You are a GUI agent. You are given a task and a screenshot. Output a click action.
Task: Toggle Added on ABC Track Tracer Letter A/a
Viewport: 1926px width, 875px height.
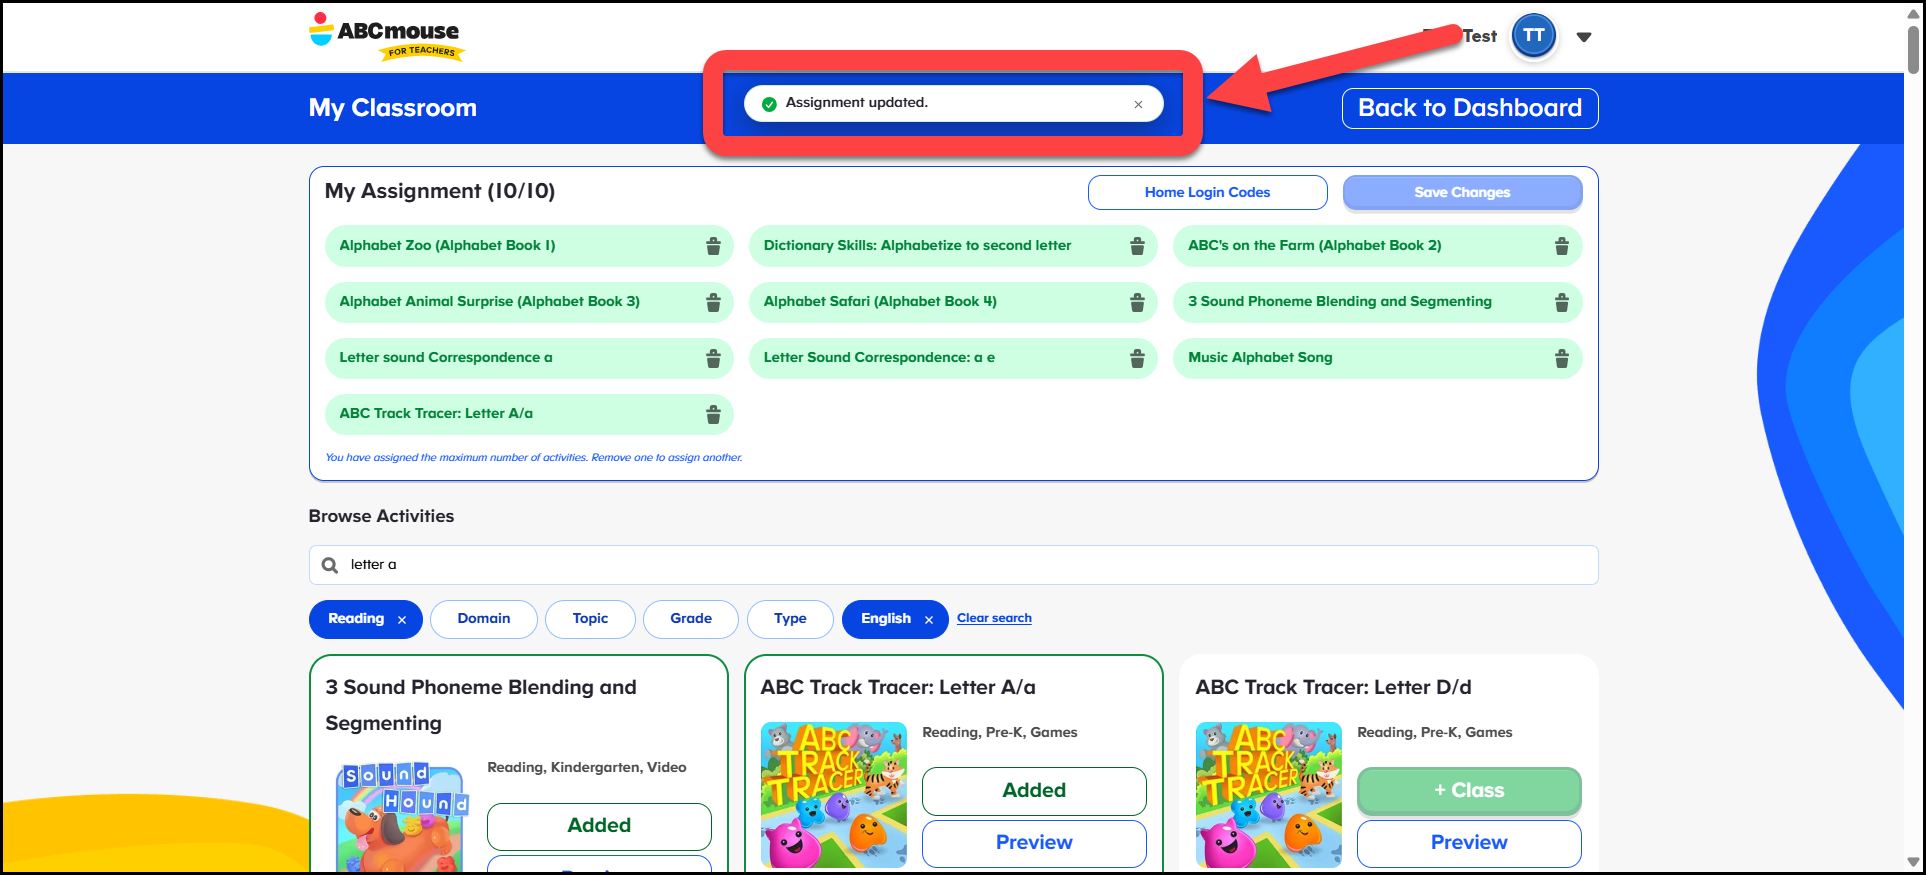tap(1034, 791)
